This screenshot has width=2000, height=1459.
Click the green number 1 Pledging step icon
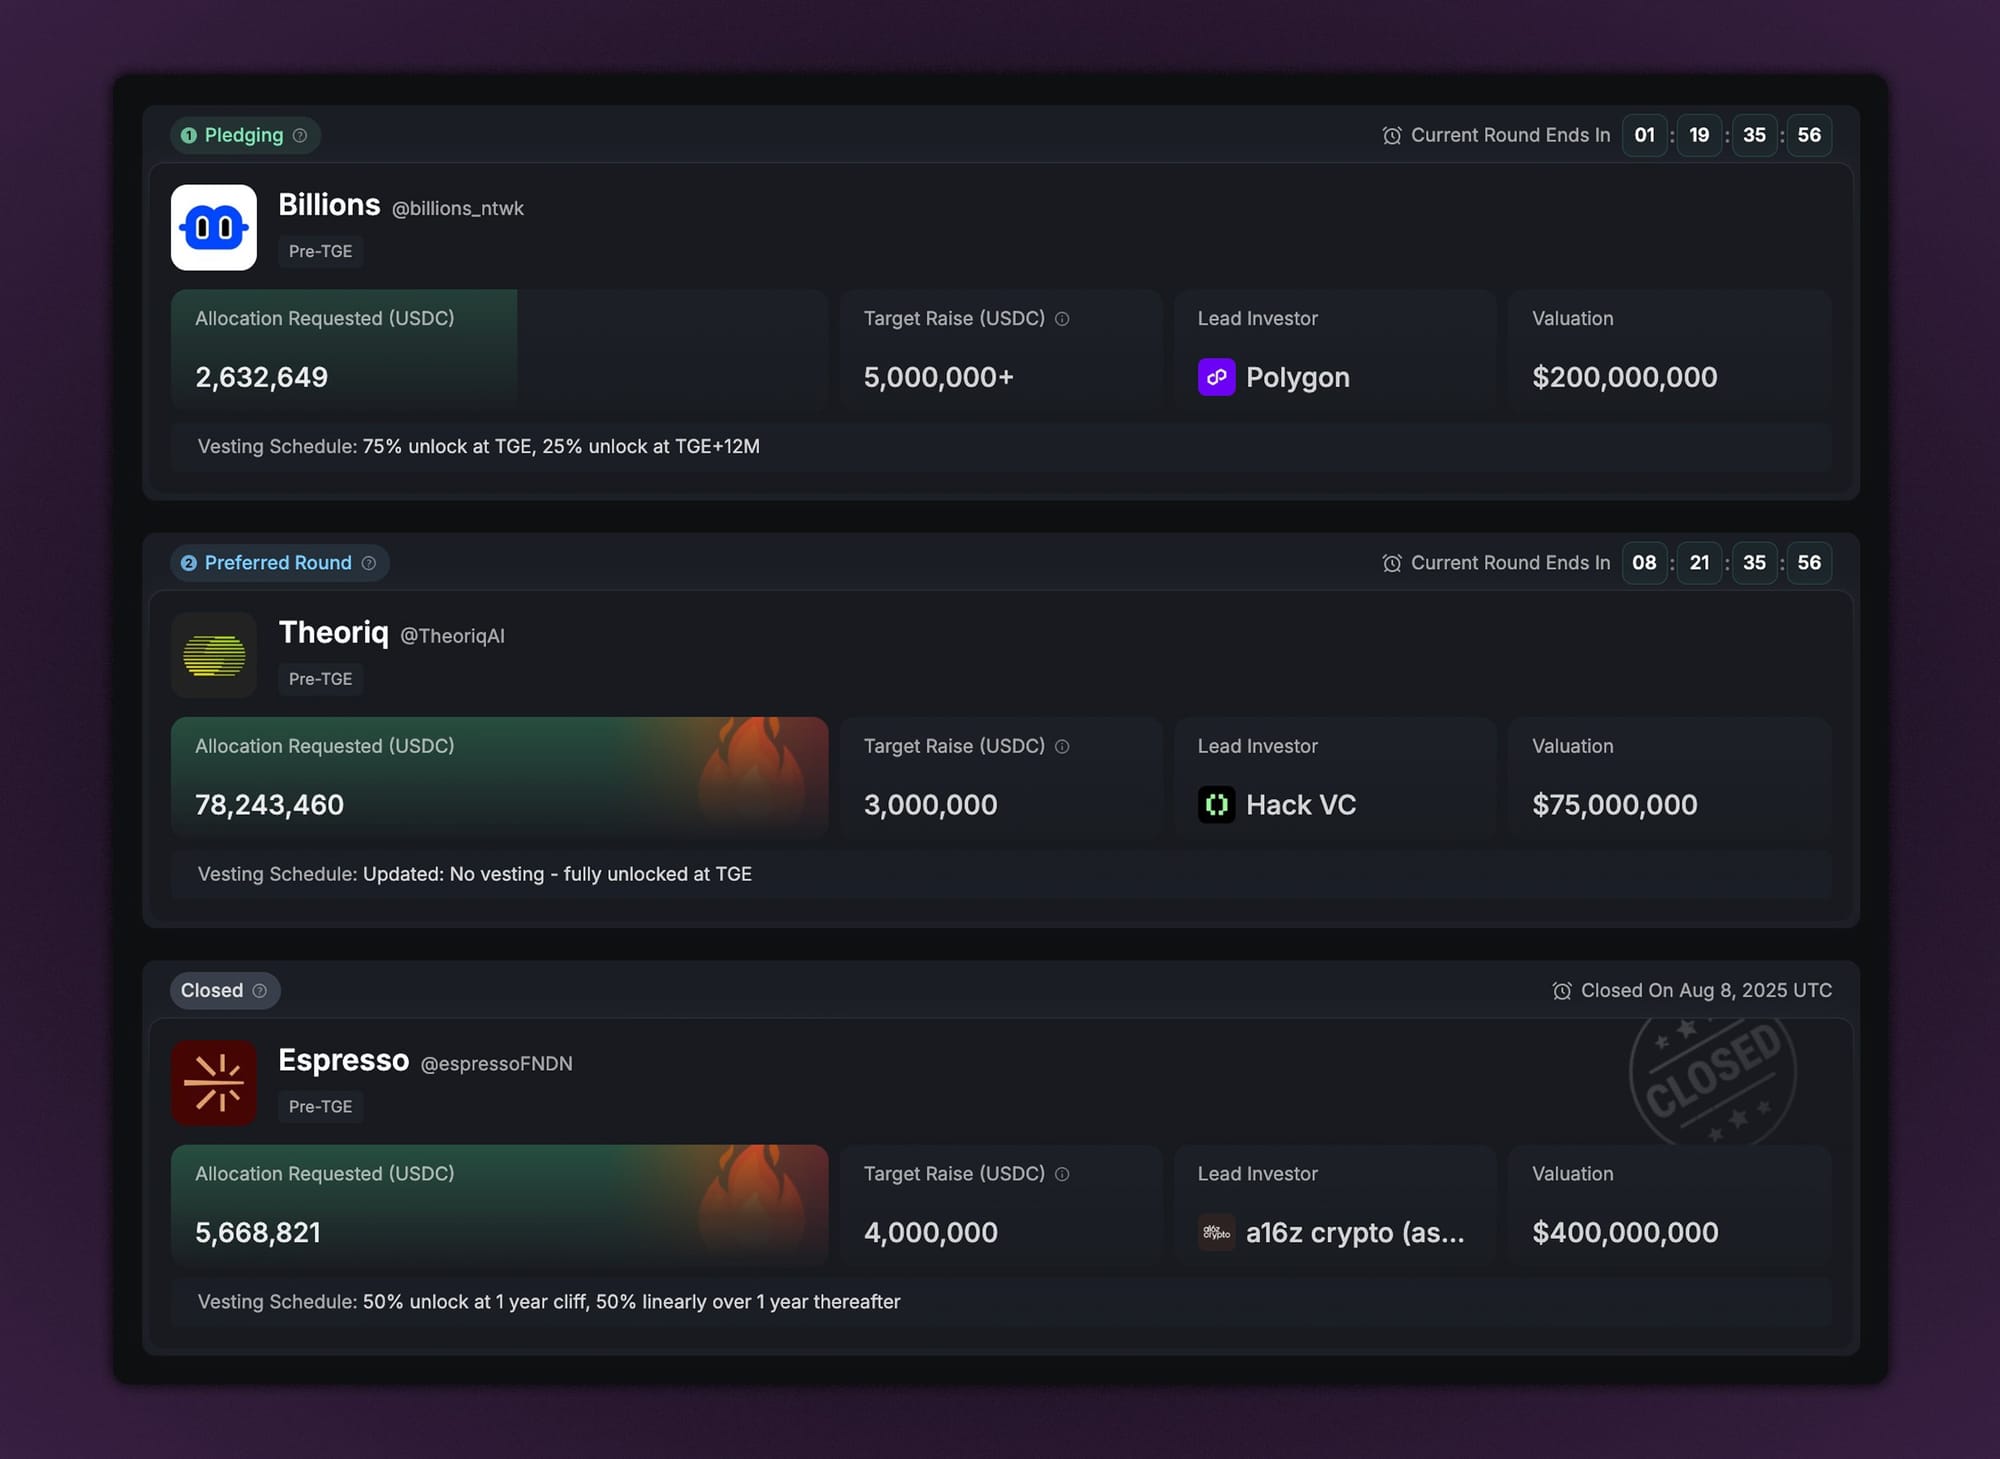pyautogui.click(x=189, y=135)
